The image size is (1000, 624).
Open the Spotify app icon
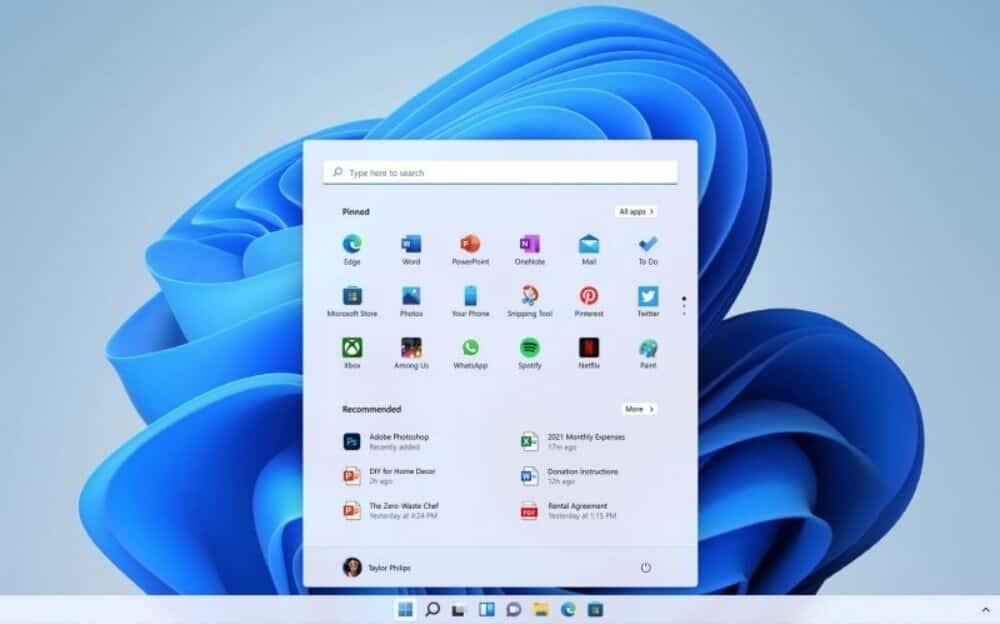(x=529, y=349)
